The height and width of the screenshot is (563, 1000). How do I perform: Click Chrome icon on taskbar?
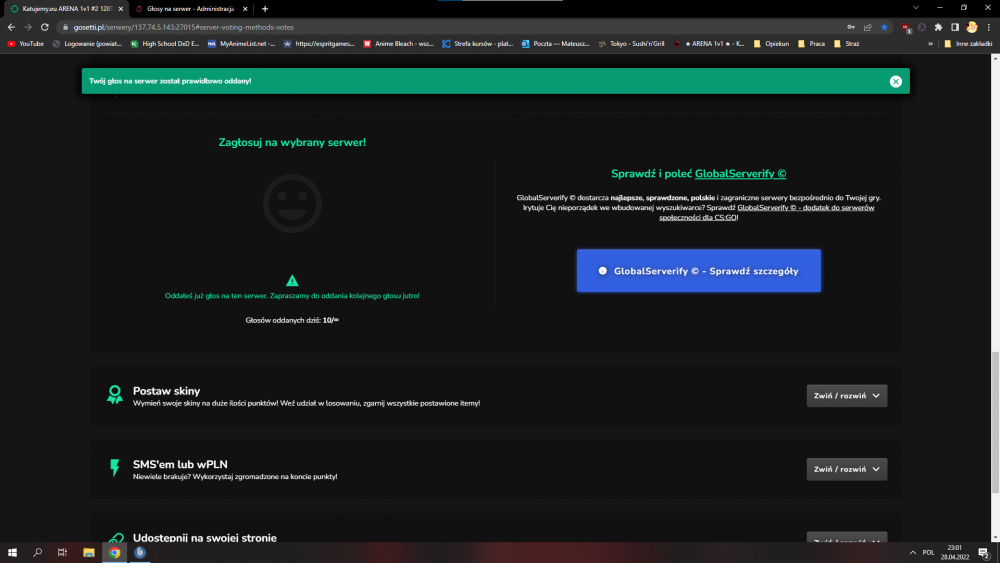(x=115, y=553)
